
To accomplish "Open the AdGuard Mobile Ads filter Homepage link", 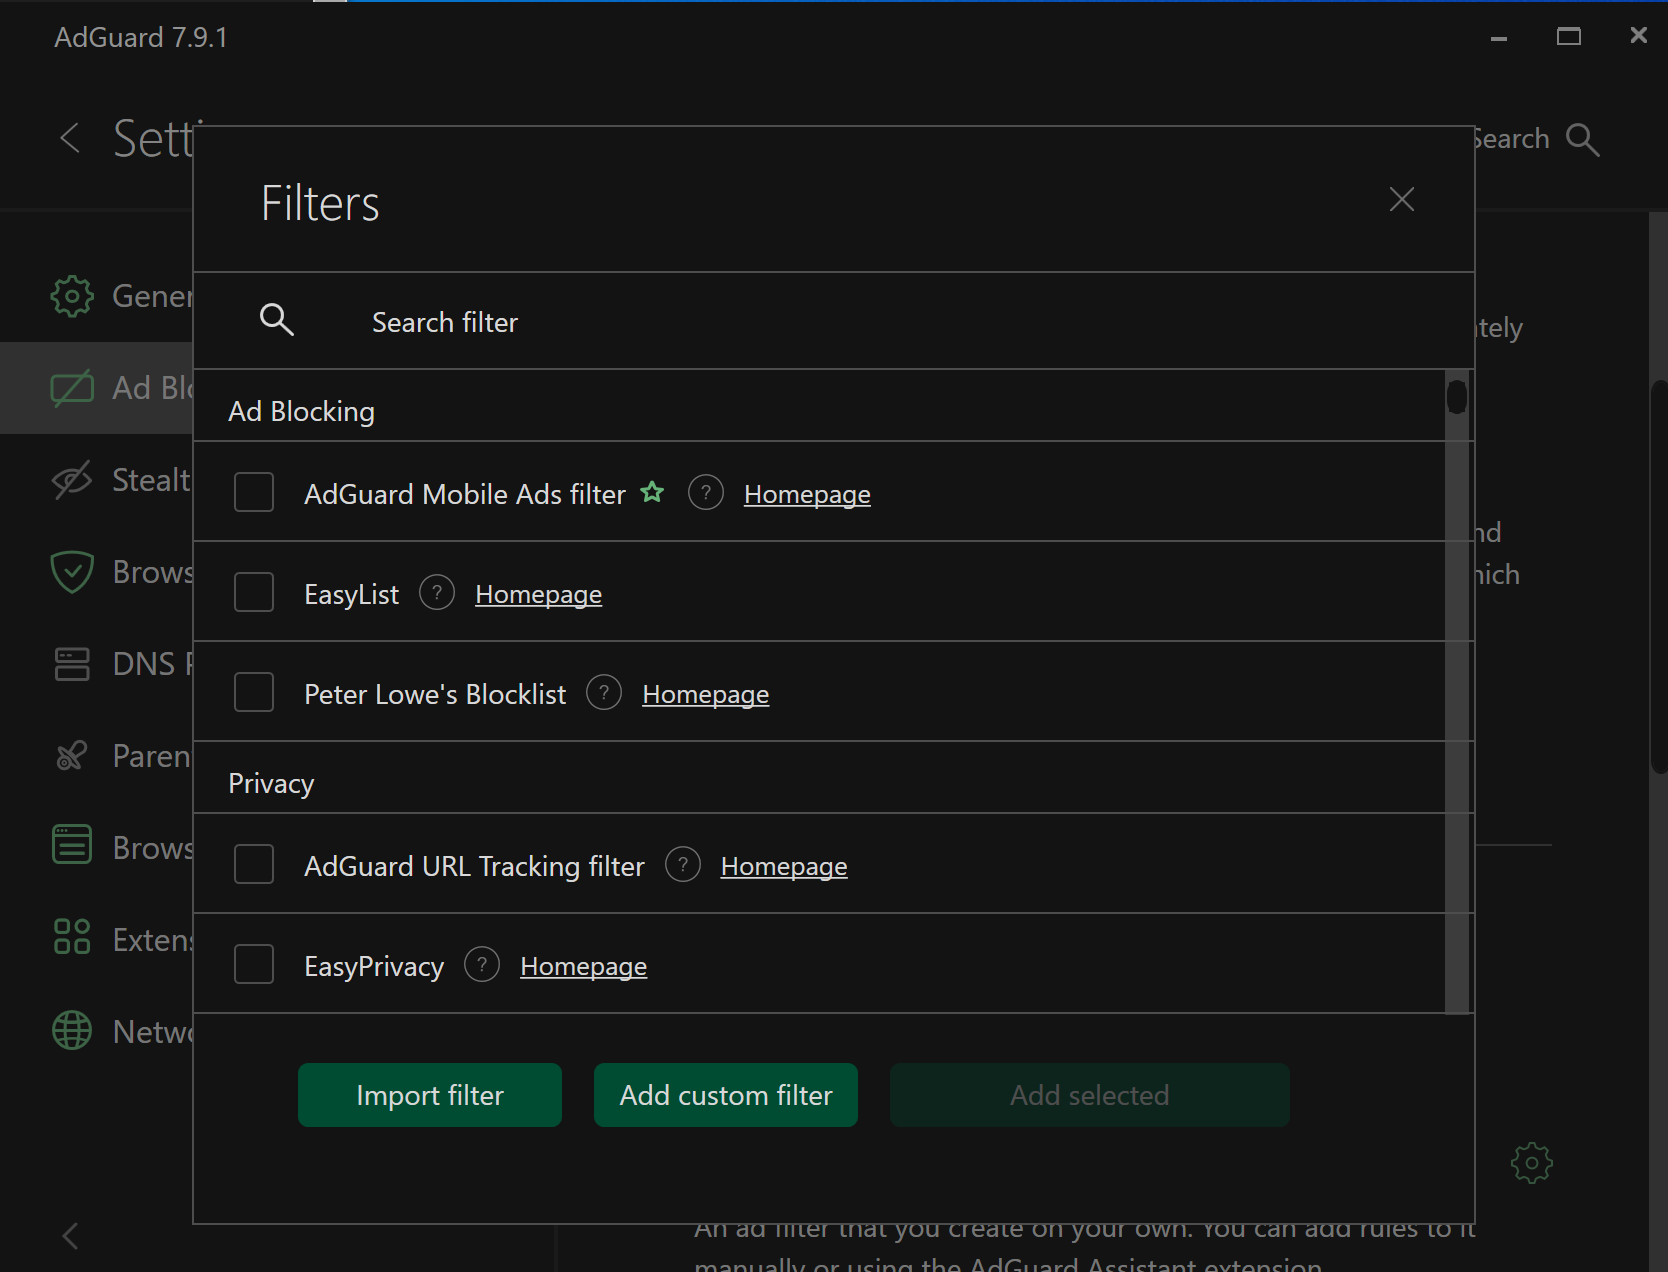I will [807, 494].
